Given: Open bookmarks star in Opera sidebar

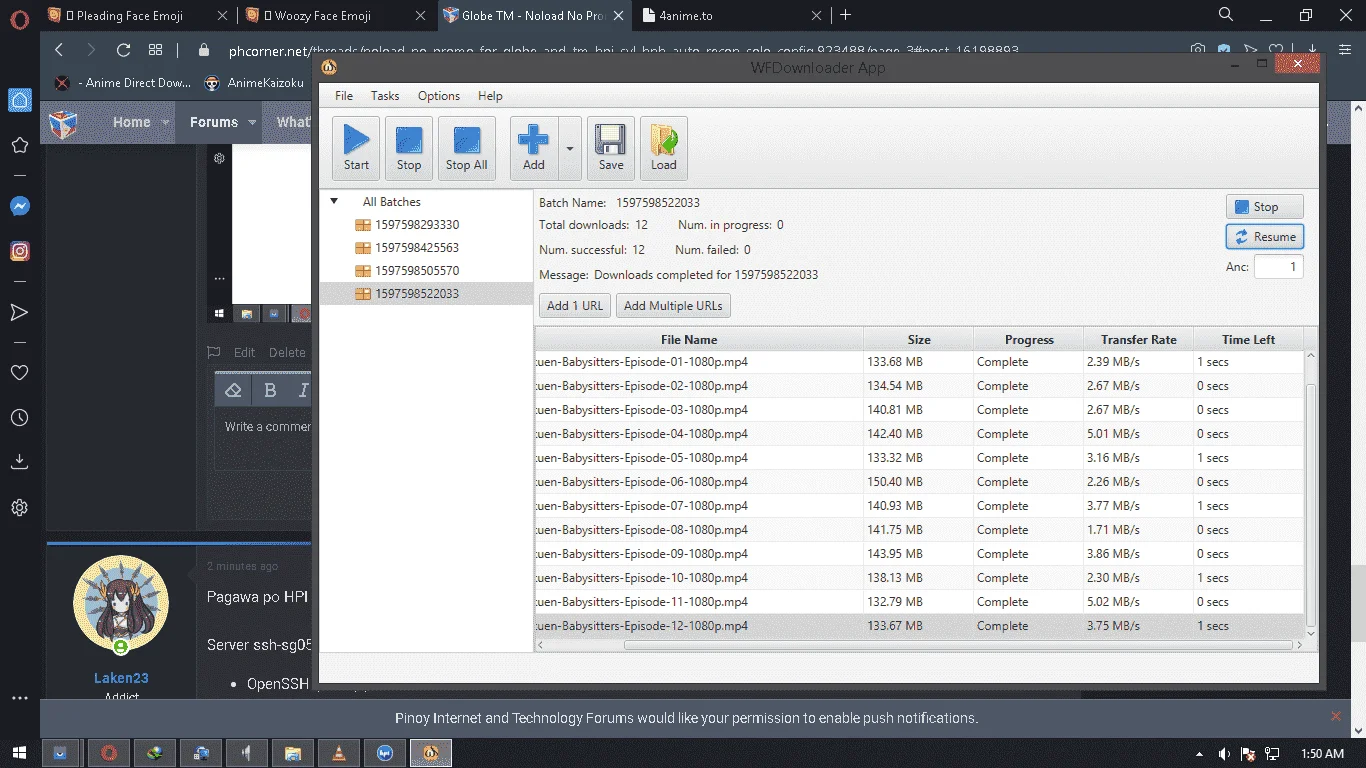Looking at the screenshot, I should (19, 146).
